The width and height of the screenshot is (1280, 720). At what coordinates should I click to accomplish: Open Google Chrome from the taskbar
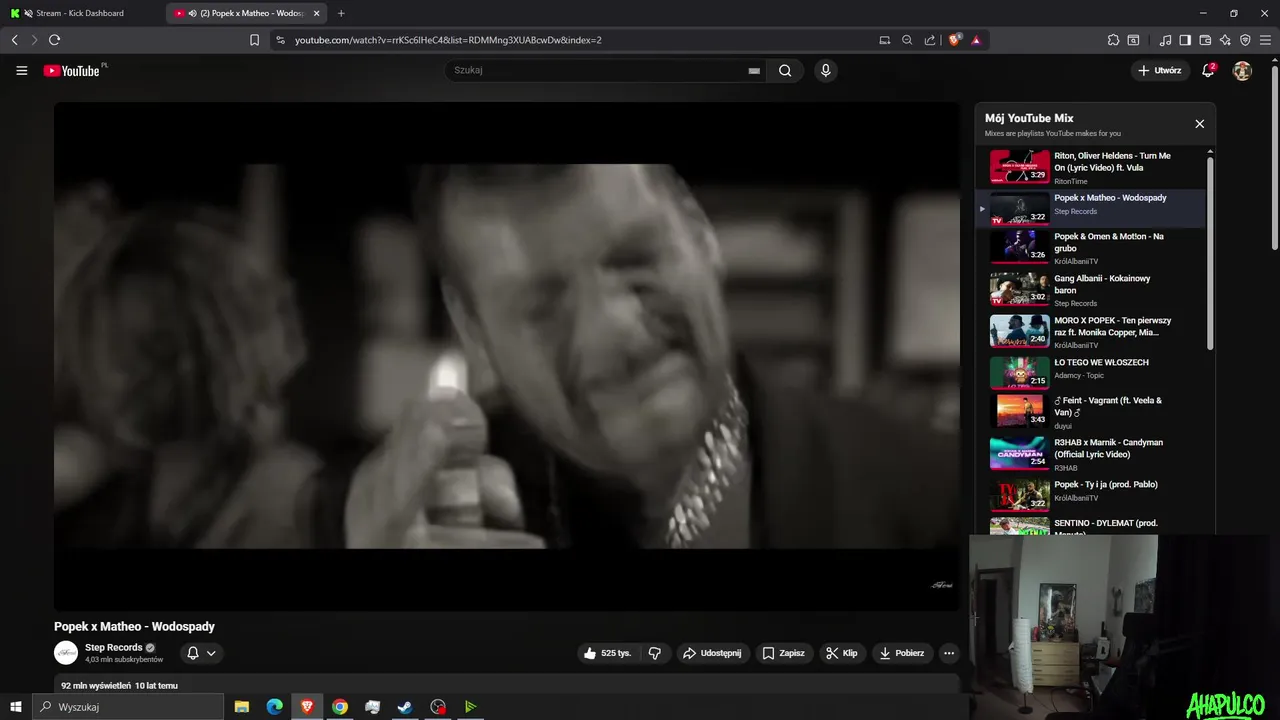(340, 707)
